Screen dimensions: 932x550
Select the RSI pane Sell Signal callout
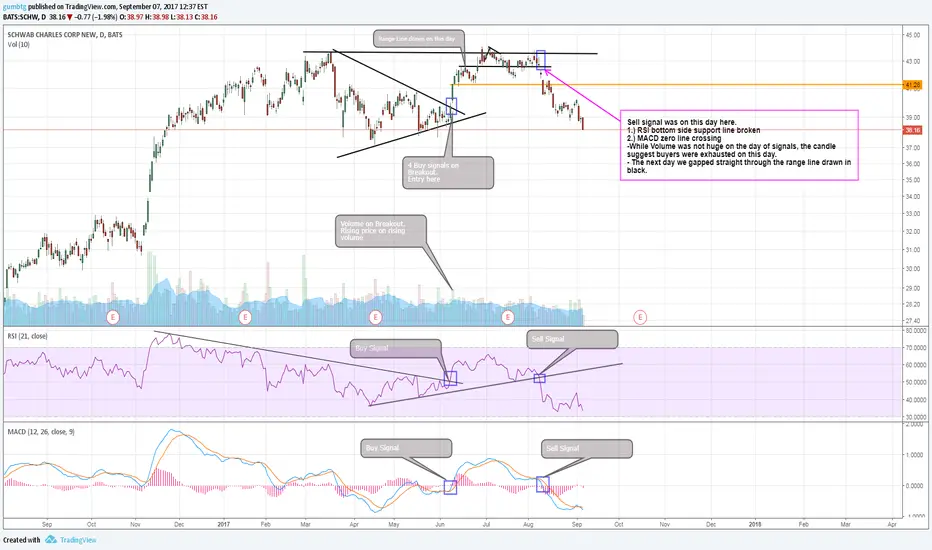(x=572, y=339)
